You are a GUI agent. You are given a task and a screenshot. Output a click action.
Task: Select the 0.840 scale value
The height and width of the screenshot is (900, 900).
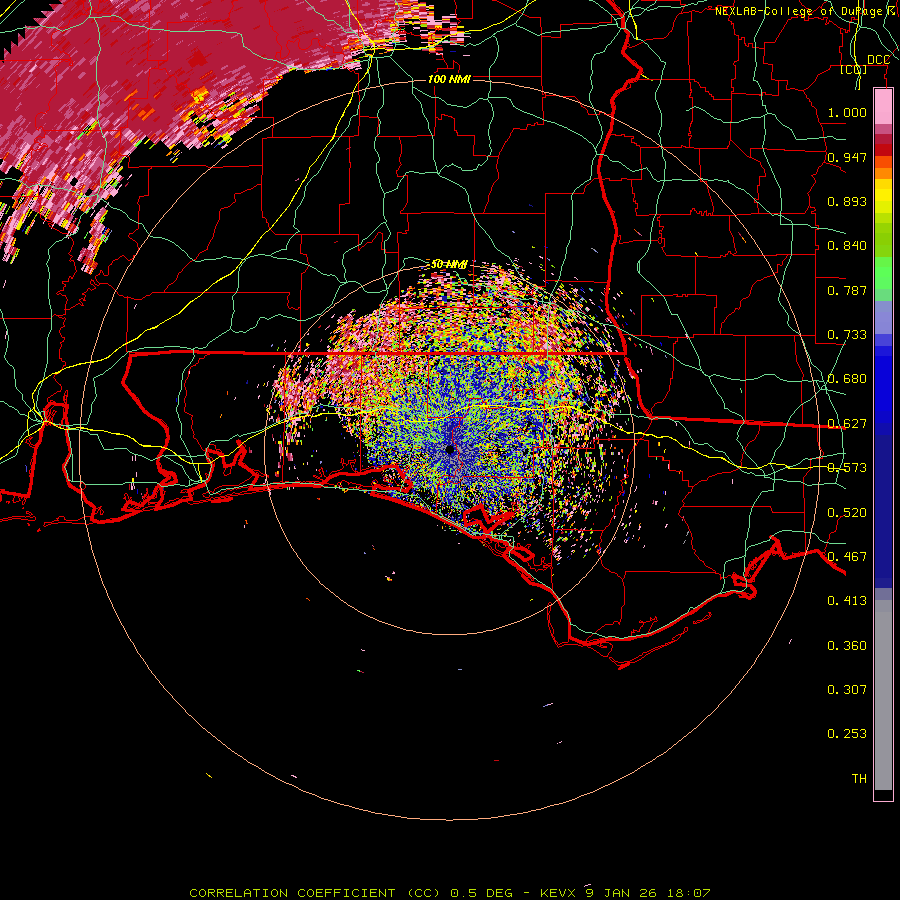(847, 246)
